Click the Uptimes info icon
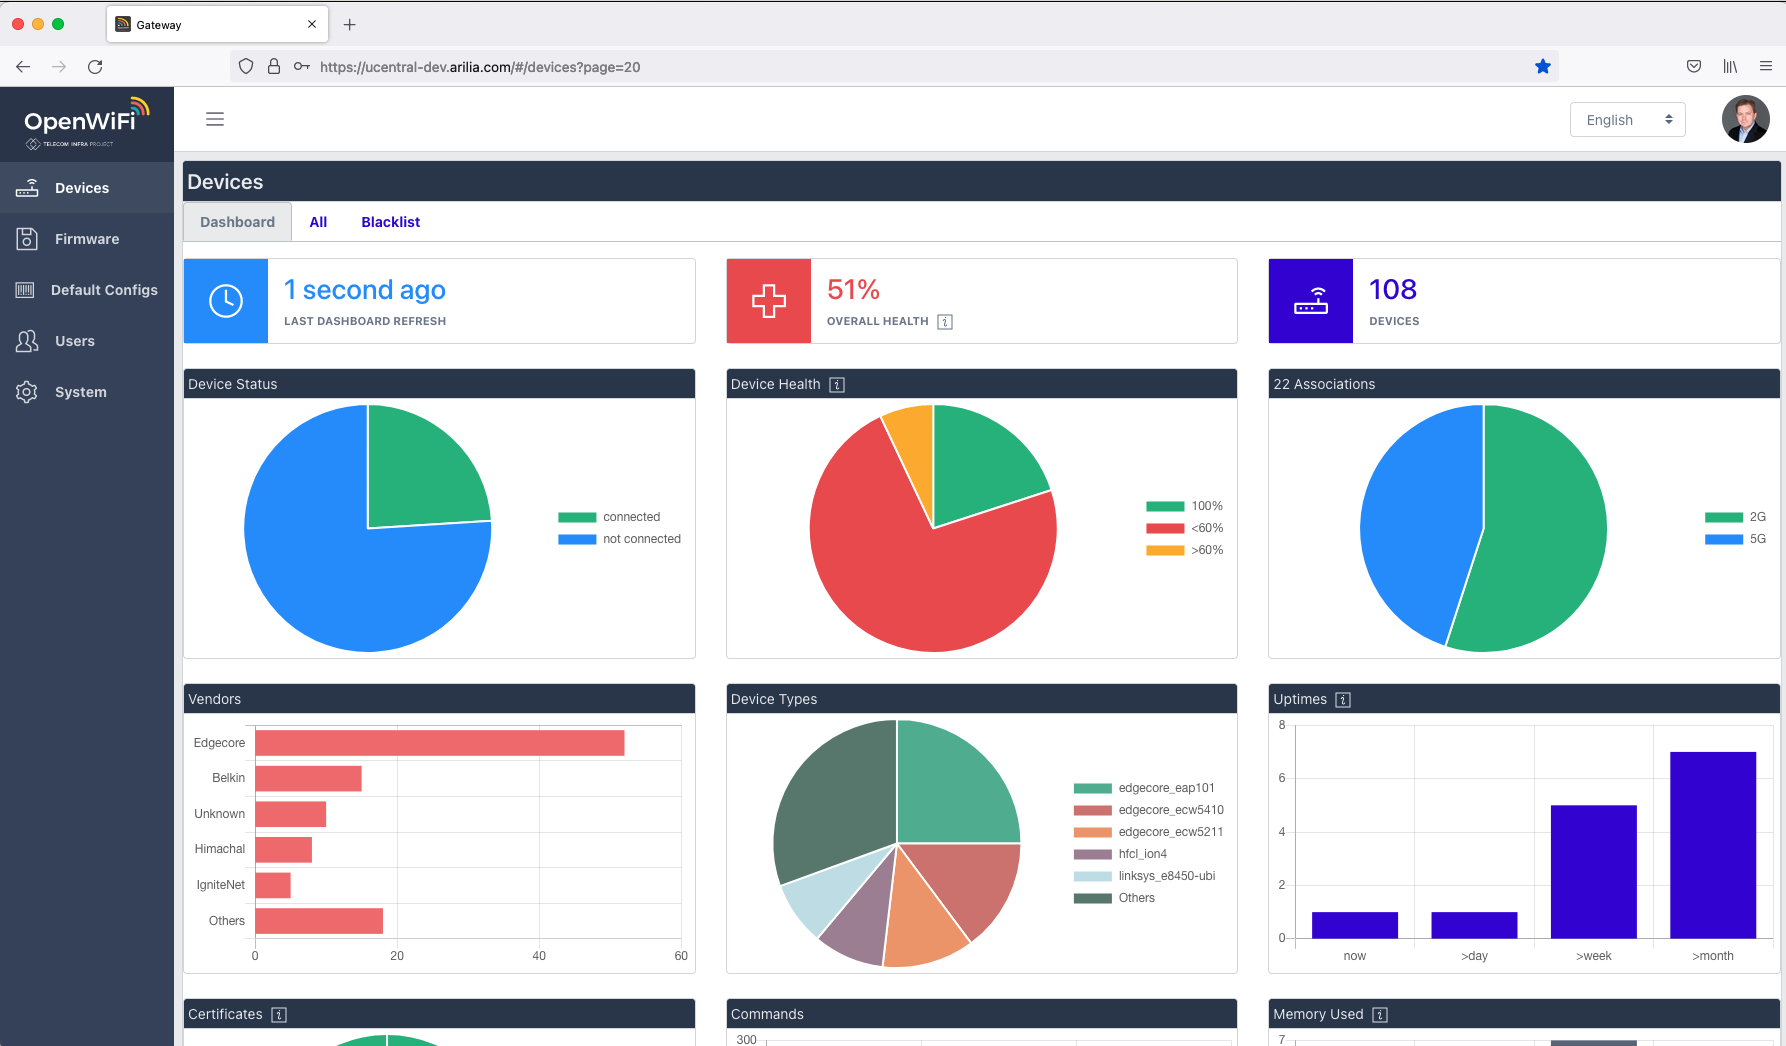Viewport: 1786px width, 1046px height. [x=1343, y=700]
